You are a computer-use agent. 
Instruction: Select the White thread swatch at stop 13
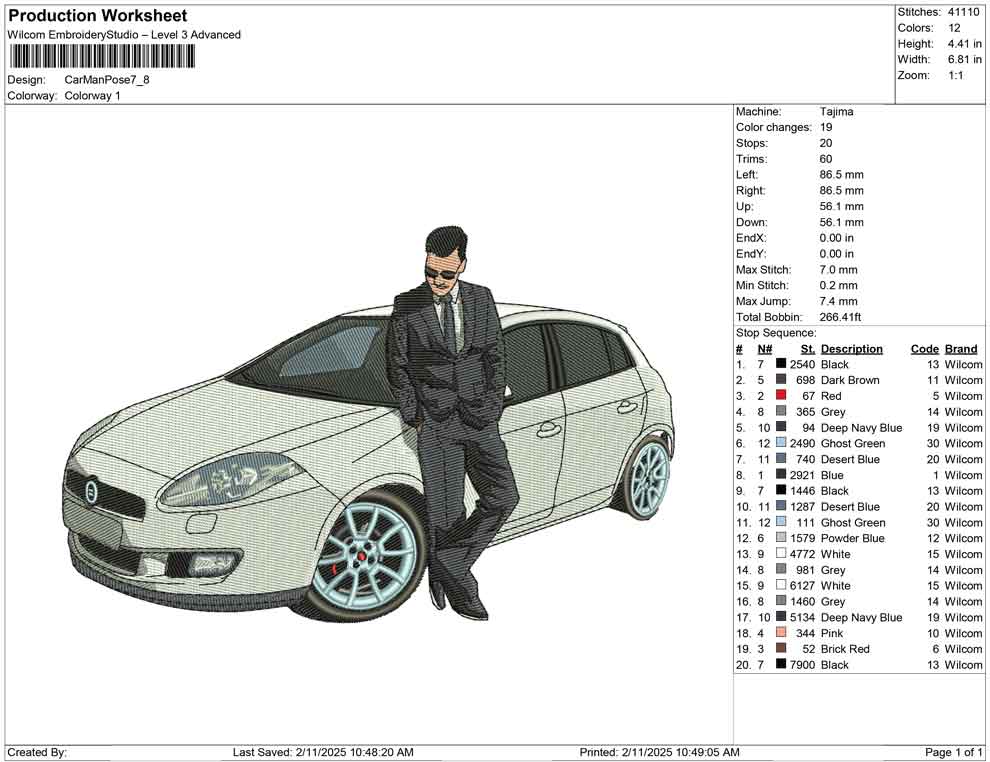pos(783,553)
